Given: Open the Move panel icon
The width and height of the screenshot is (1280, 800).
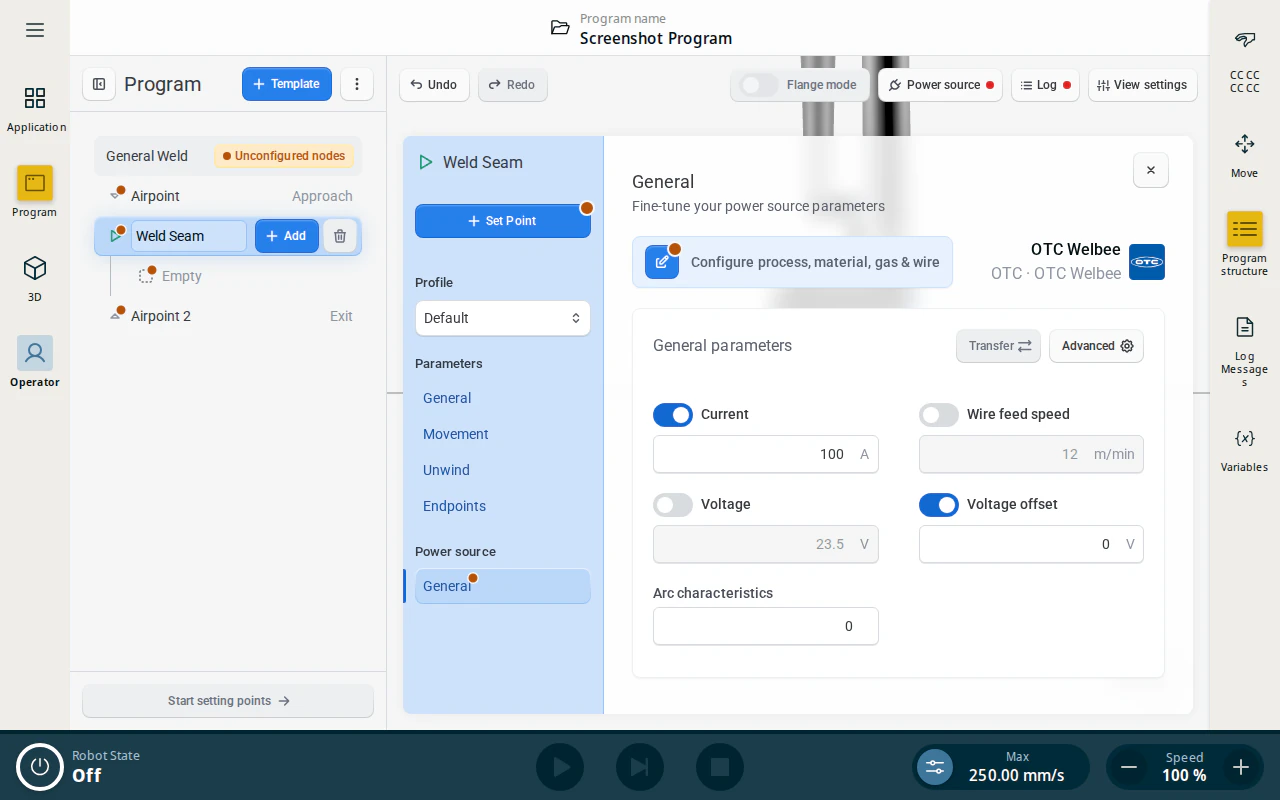Looking at the screenshot, I should click(x=1245, y=144).
